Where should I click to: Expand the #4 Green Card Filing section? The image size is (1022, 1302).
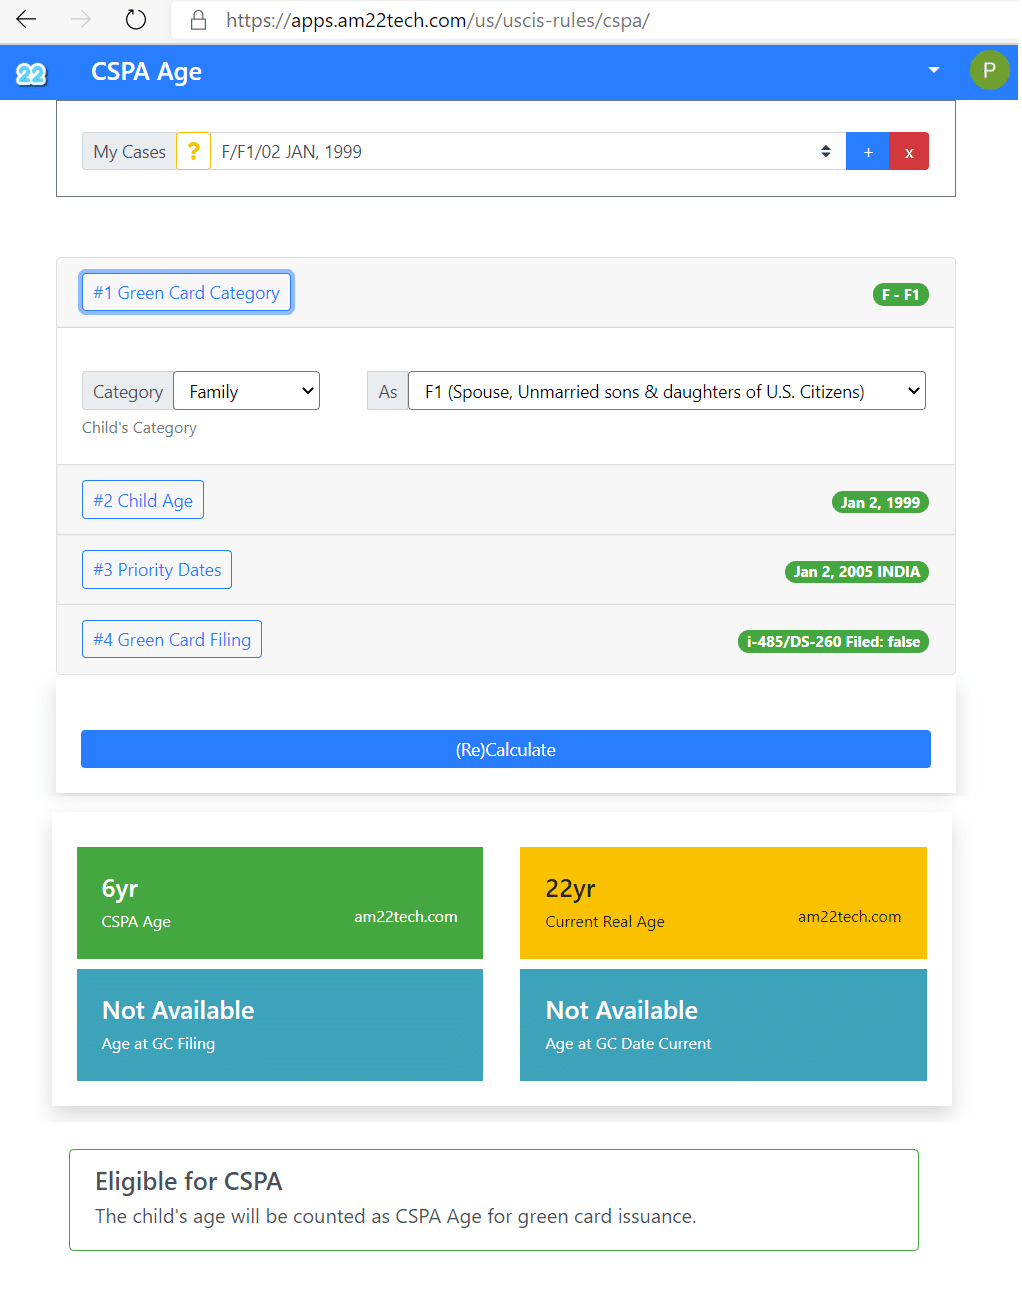coord(172,640)
